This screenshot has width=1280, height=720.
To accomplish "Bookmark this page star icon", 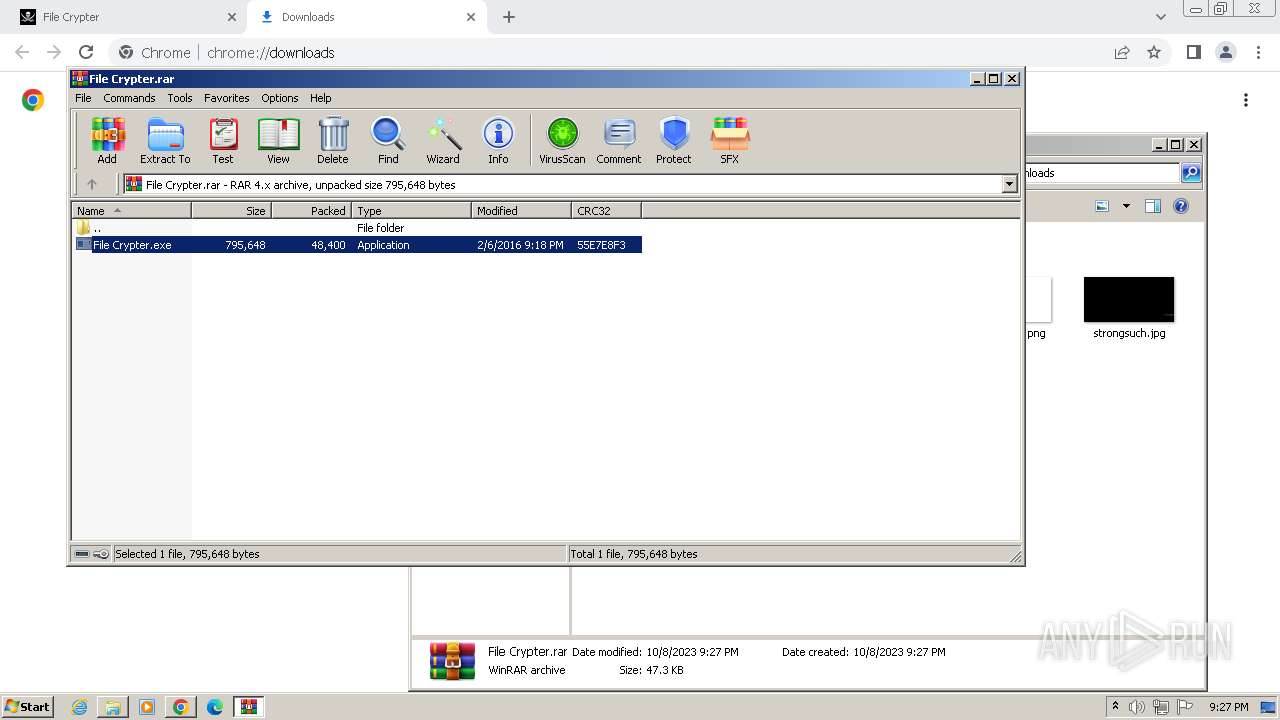I will click(x=1154, y=52).
